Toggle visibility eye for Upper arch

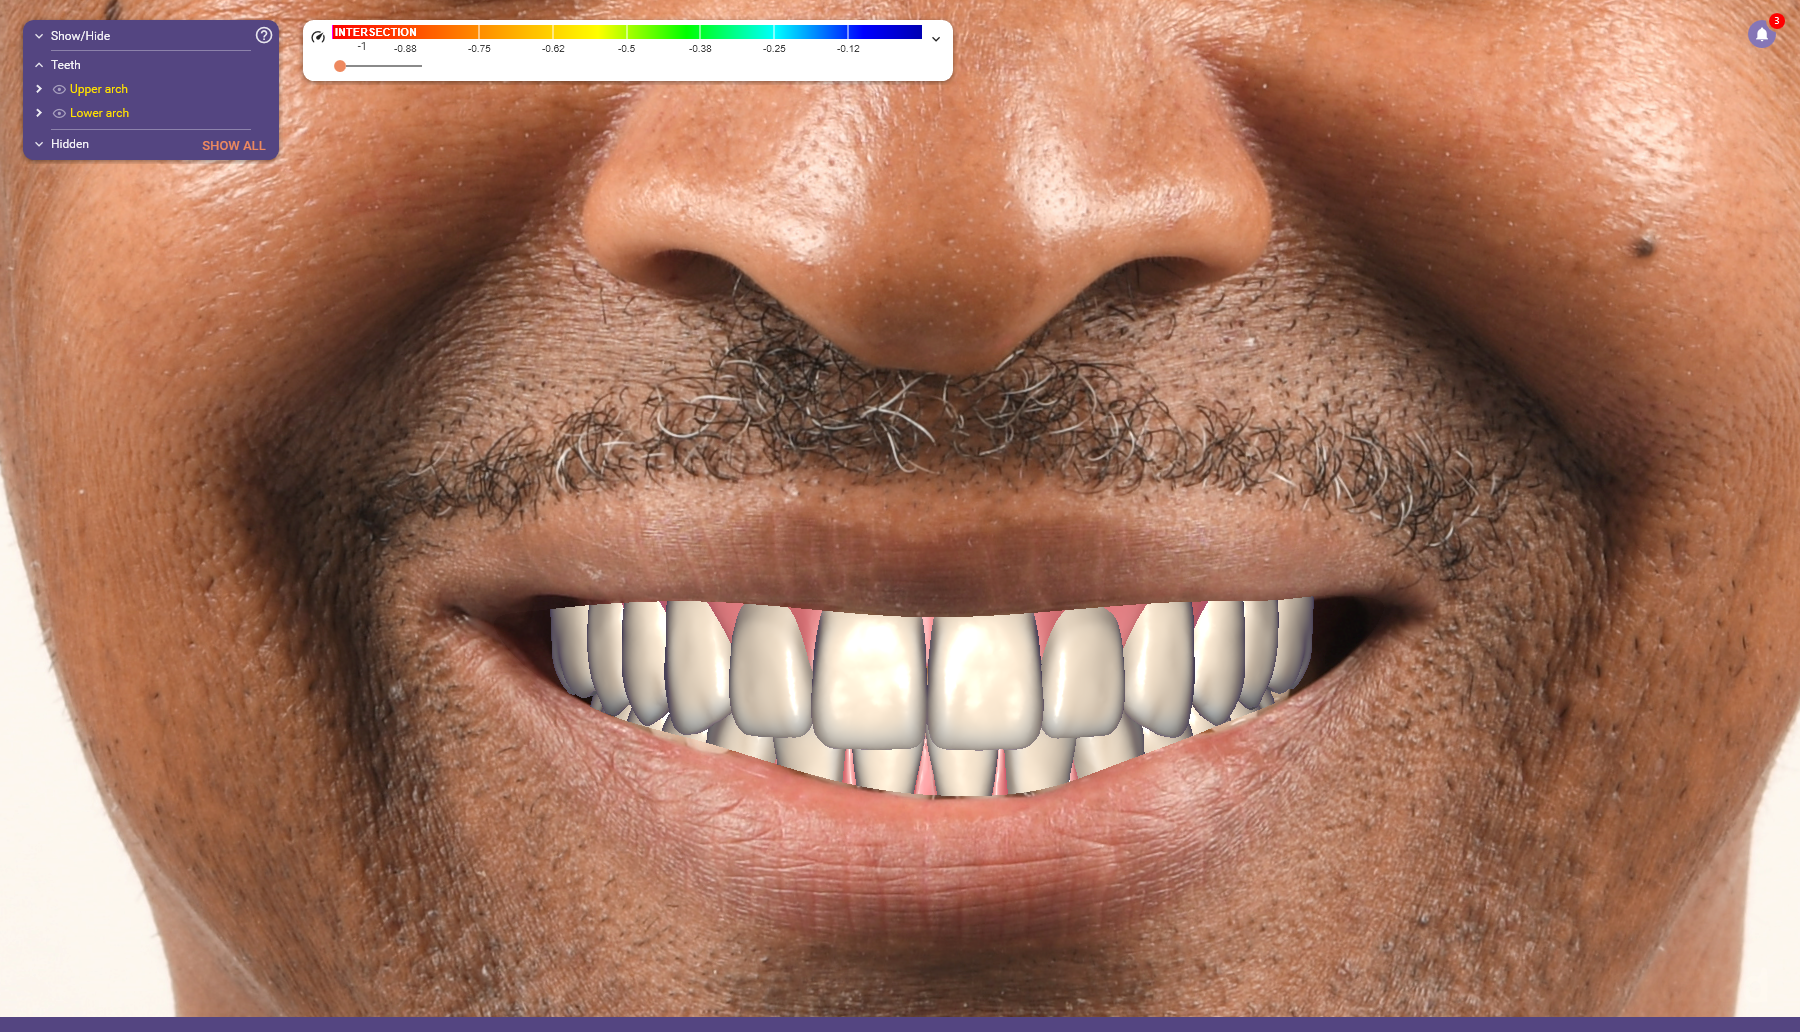(x=59, y=89)
